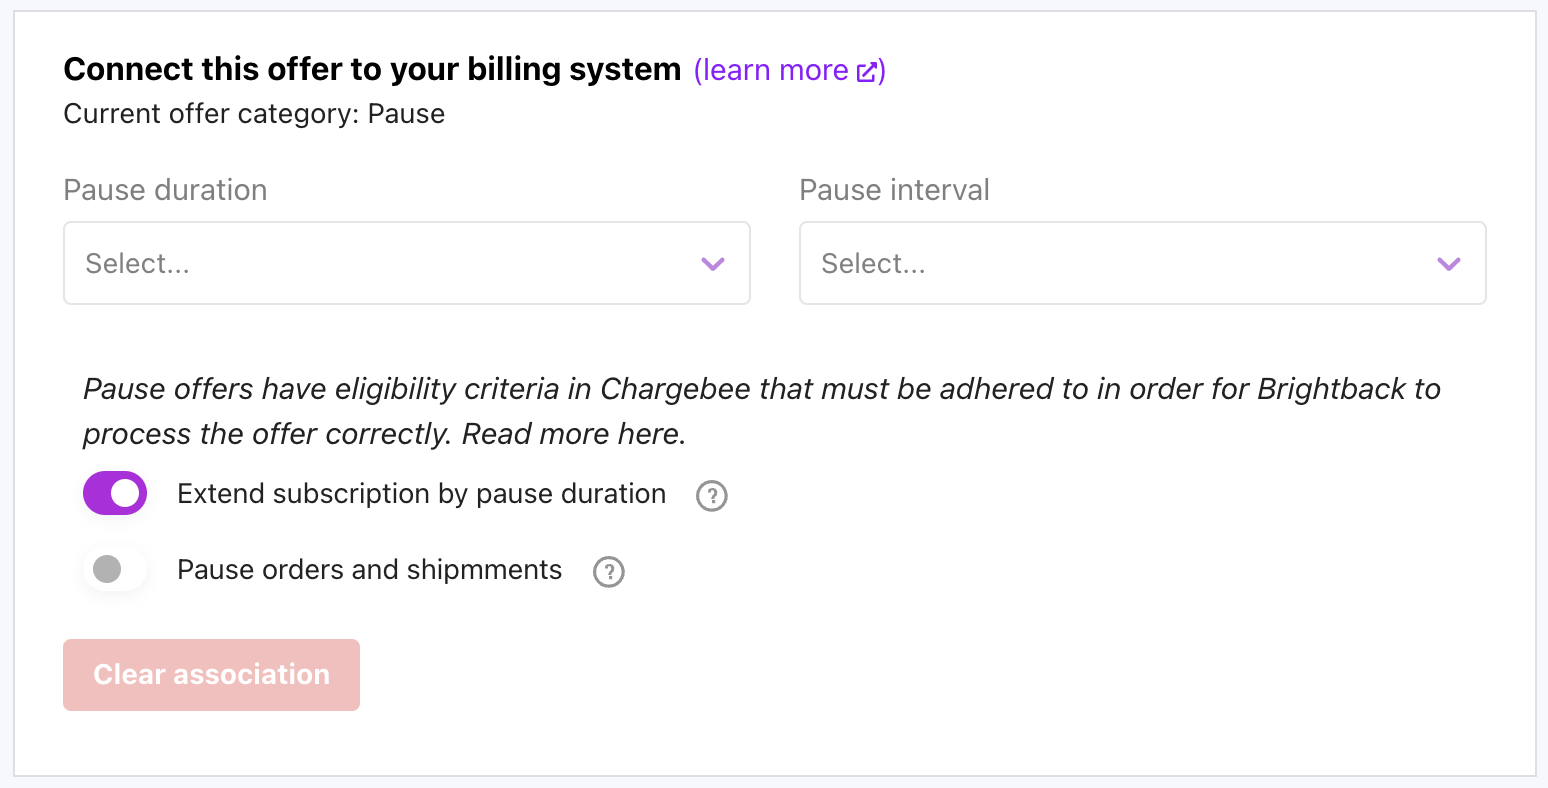Open the Pause duration dropdown
1548x788 pixels.
(x=406, y=263)
